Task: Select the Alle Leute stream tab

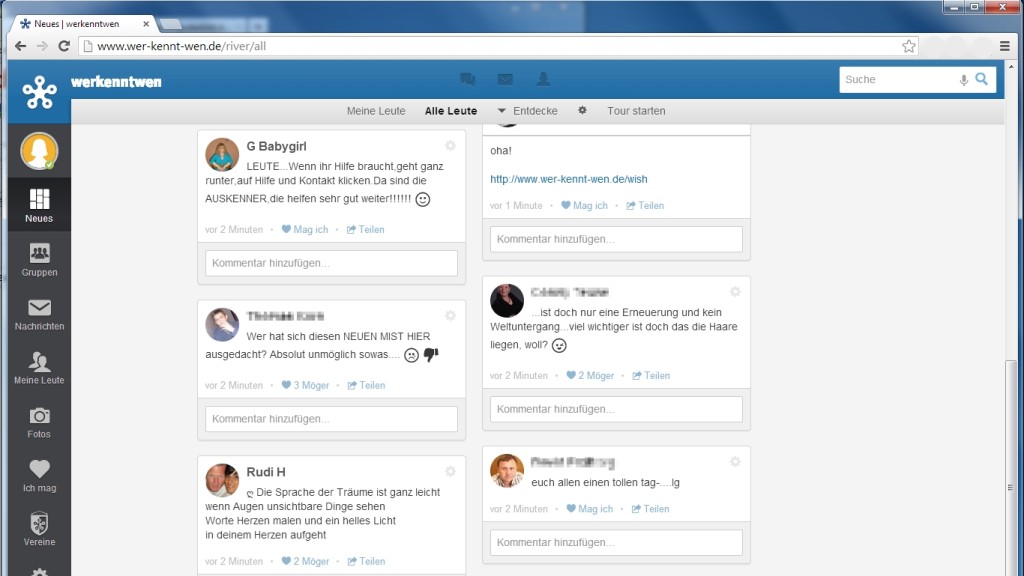Action: point(451,111)
